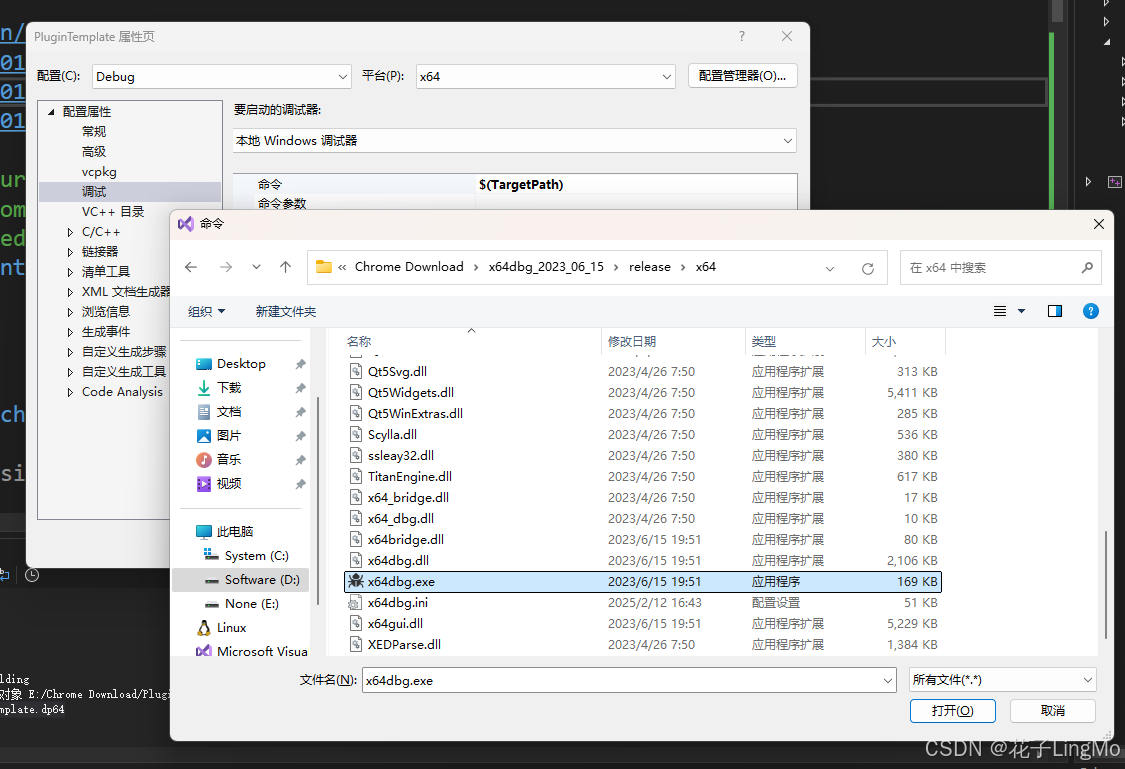Sort files by 类型 column
Screen dimensions: 1125x769
pyautogui.click(x=763, y=341)
